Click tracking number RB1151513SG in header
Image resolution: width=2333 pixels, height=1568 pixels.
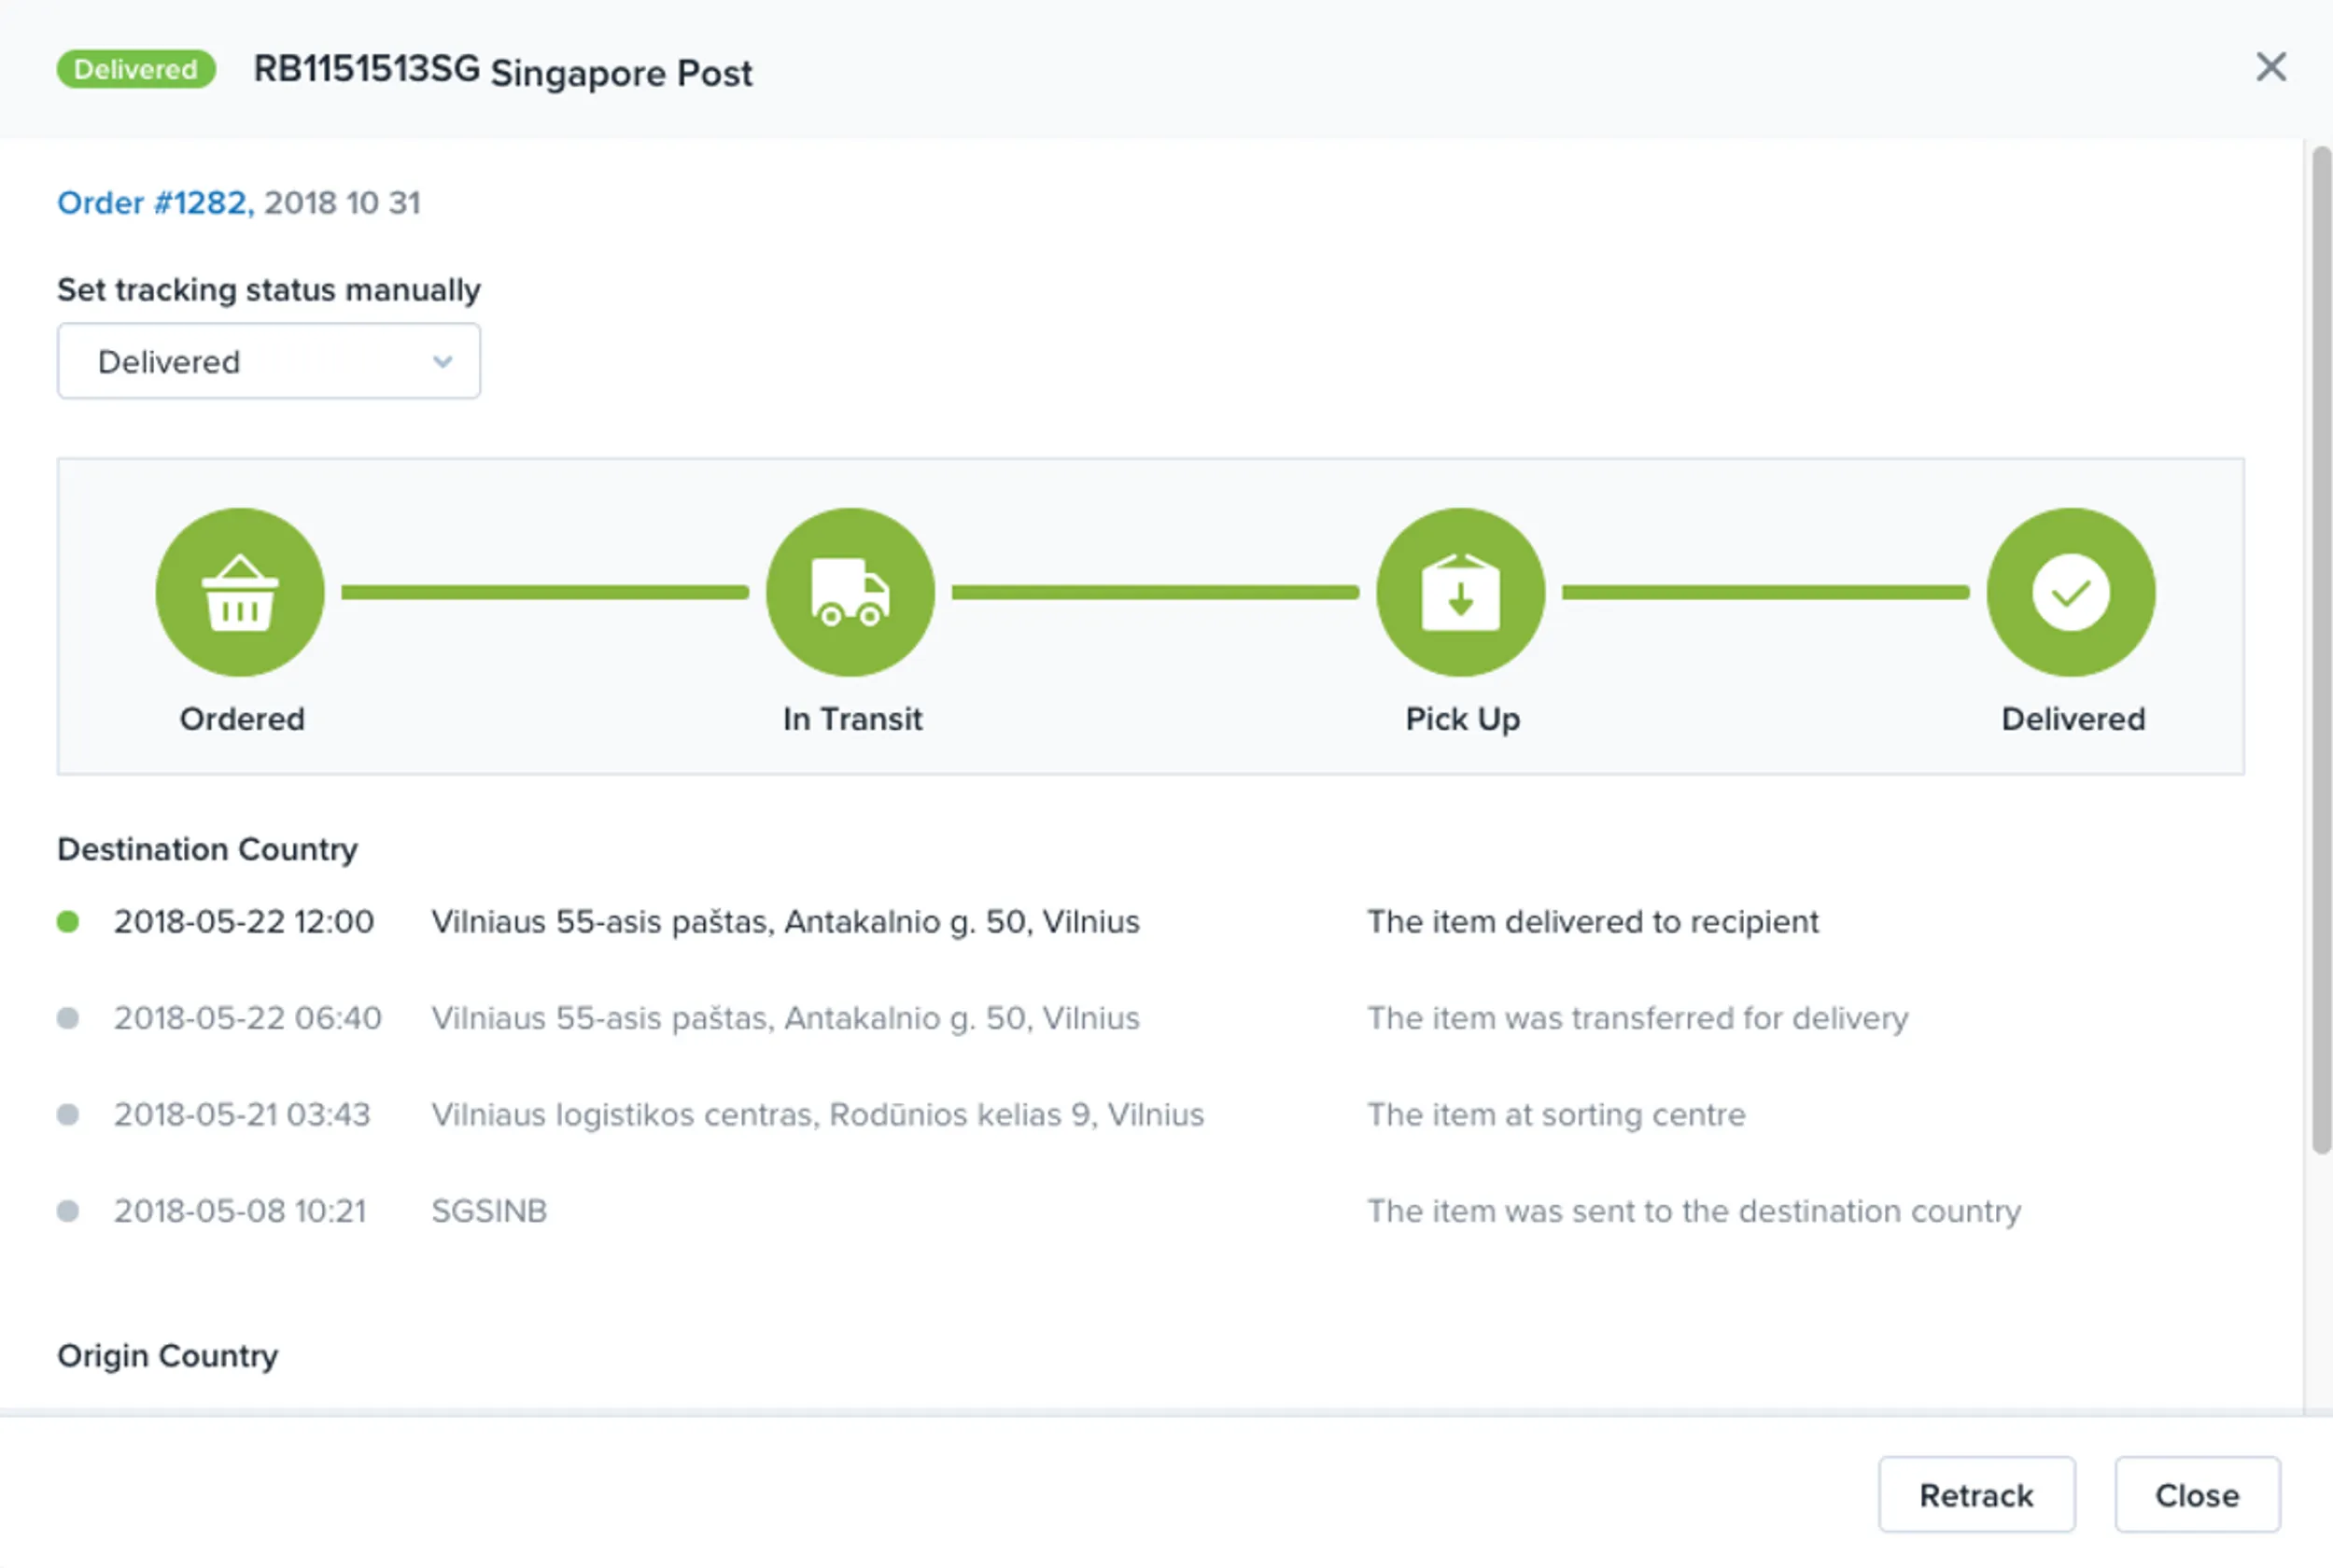pyautogui.click(x=366, y=69)
